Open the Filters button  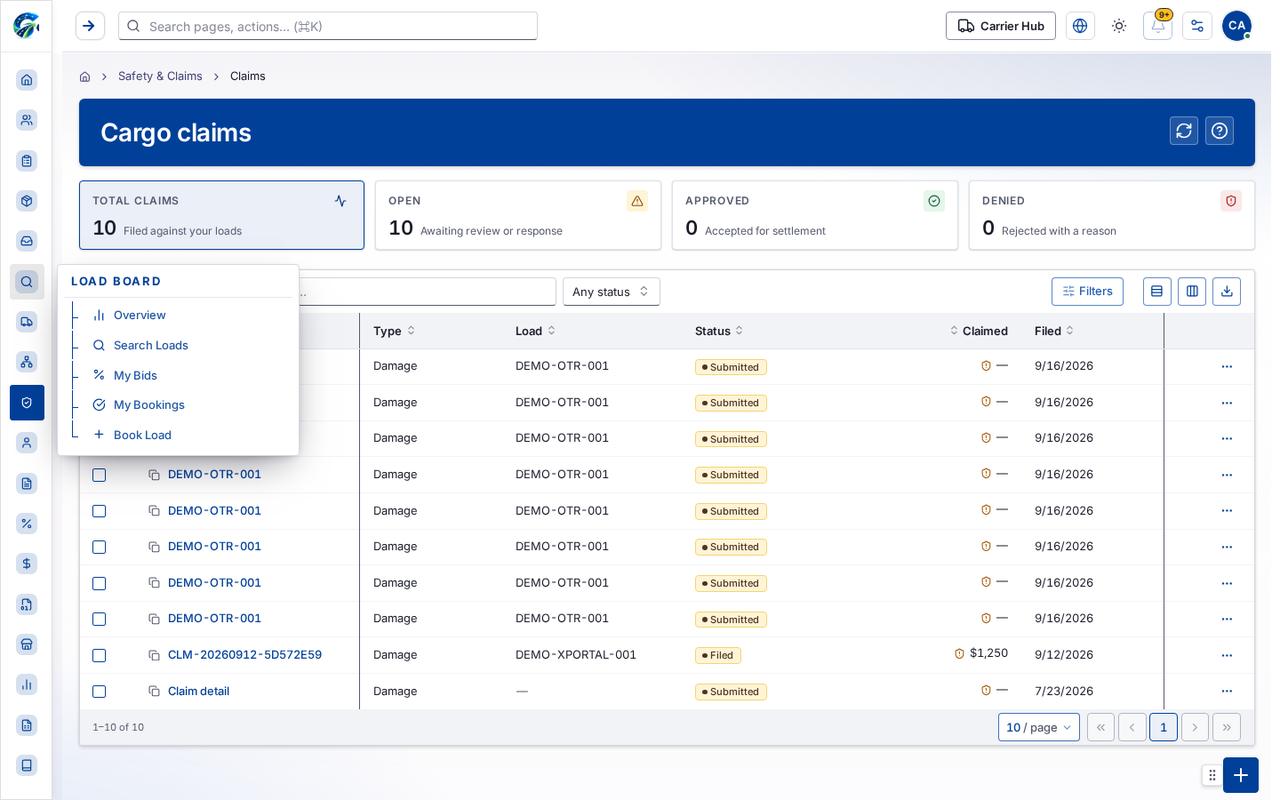coord(1087,291)
